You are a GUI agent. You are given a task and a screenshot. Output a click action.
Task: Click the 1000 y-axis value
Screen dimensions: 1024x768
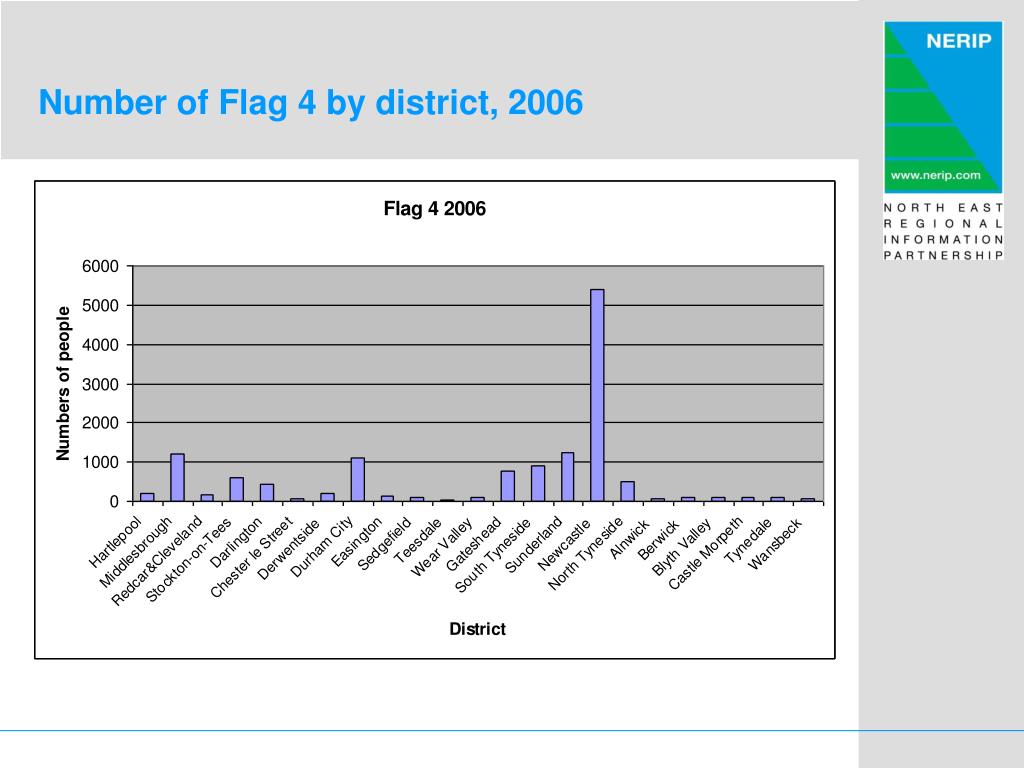(101, 462)
